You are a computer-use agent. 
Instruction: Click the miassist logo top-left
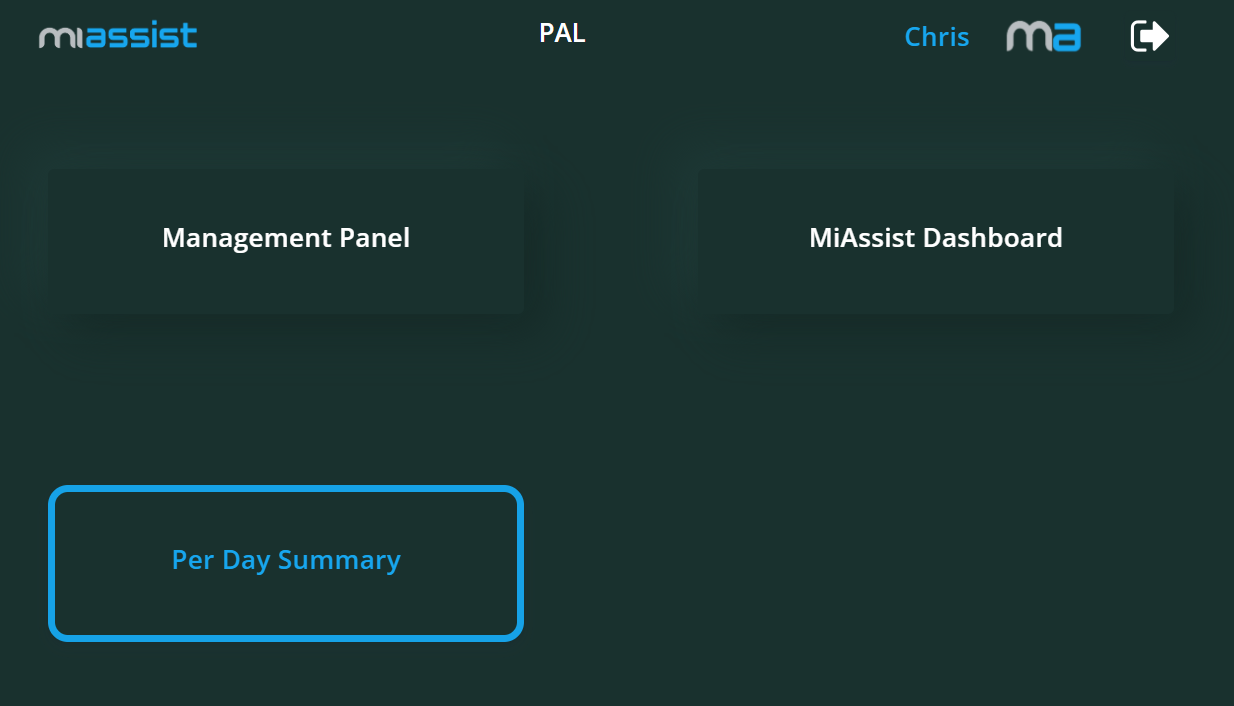[x=118, y=37]
